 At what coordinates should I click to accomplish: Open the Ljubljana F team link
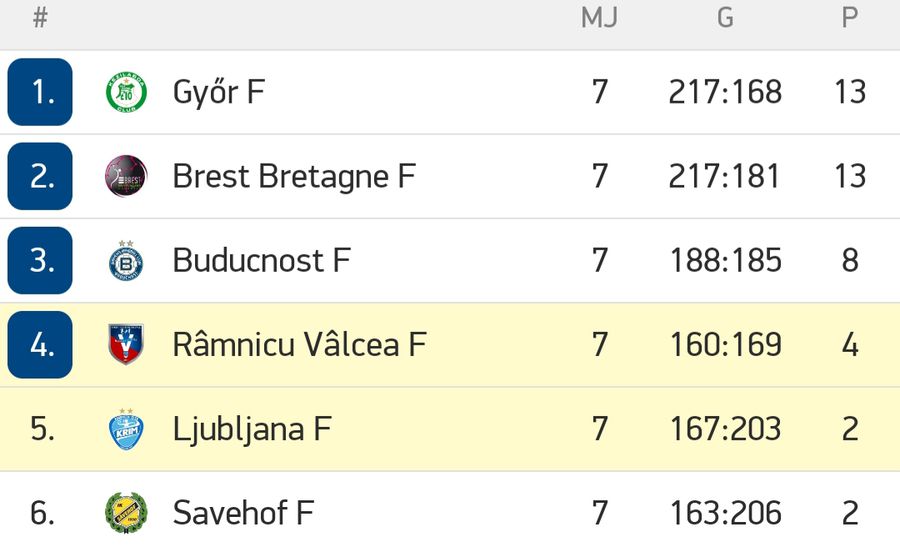[252, 429]
